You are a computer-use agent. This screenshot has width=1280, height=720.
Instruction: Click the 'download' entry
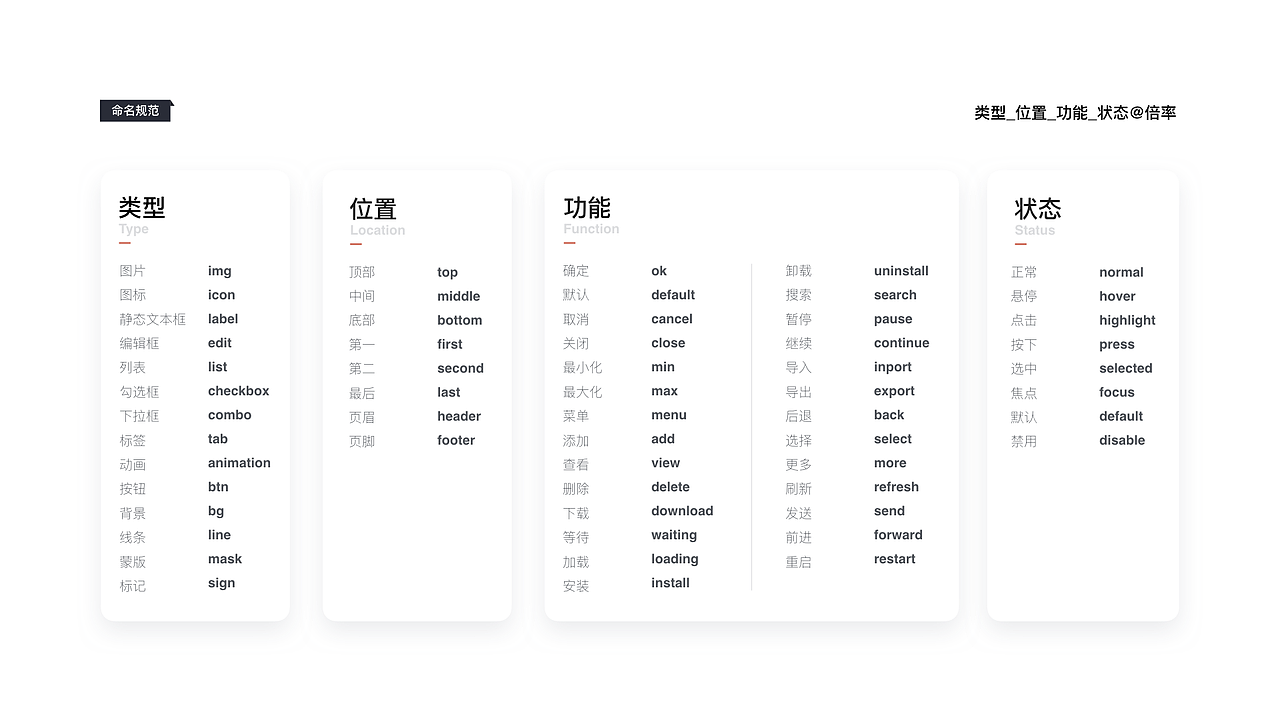[x=682, y=511]
